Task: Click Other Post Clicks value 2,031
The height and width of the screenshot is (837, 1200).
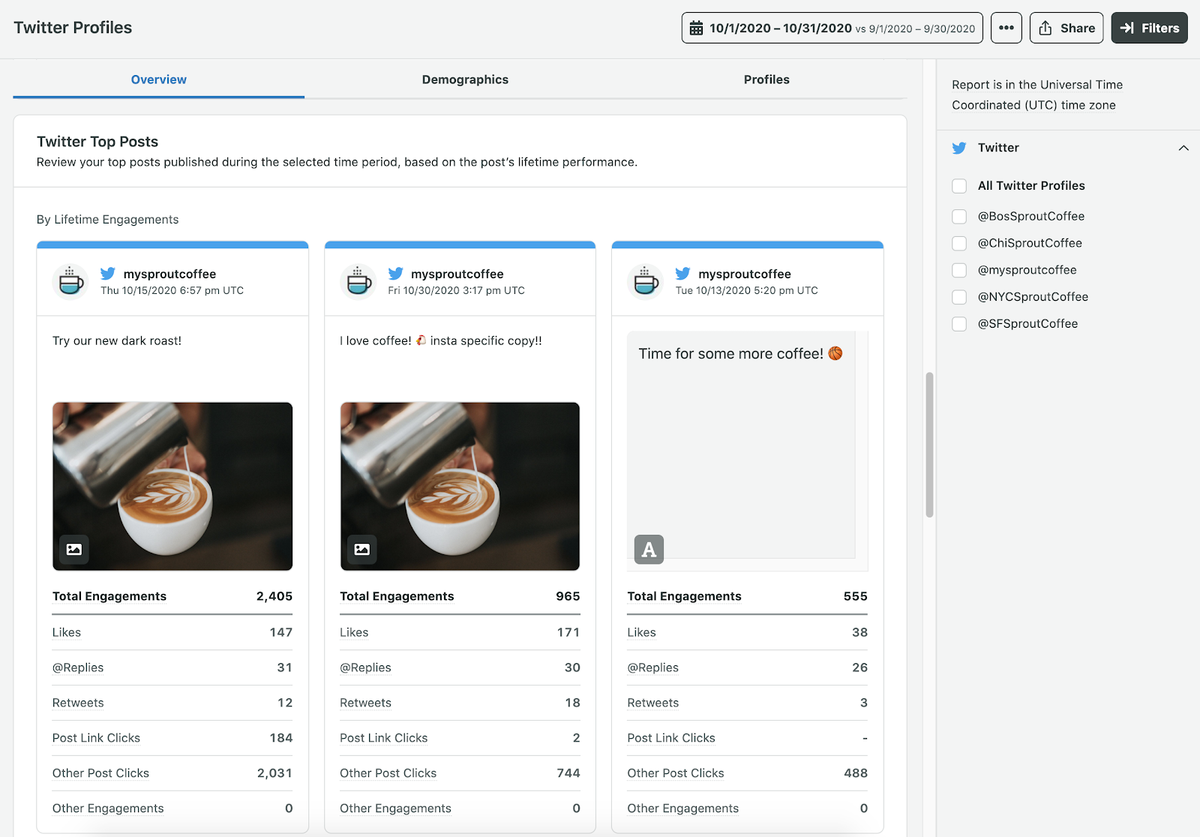Action: coord(275,773)
